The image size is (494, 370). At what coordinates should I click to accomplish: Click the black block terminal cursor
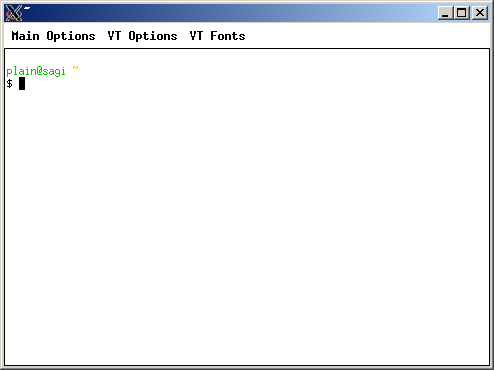tap(22, 83)
